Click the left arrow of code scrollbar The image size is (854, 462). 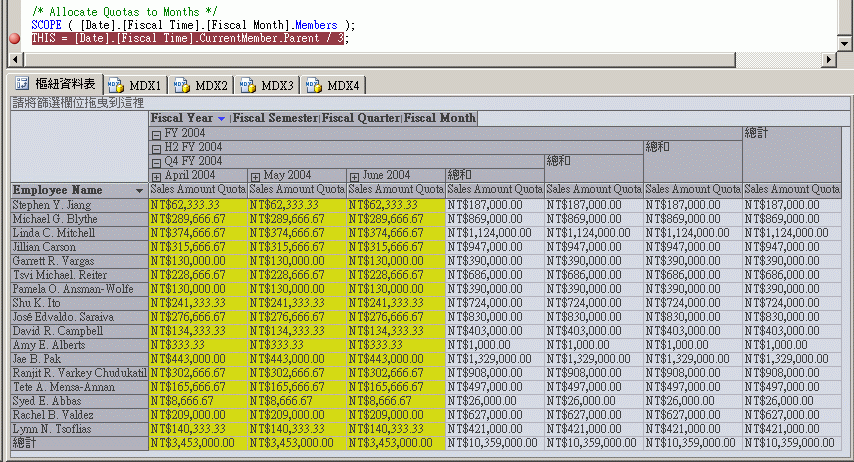pyautogui.click(x=15, y=59)
